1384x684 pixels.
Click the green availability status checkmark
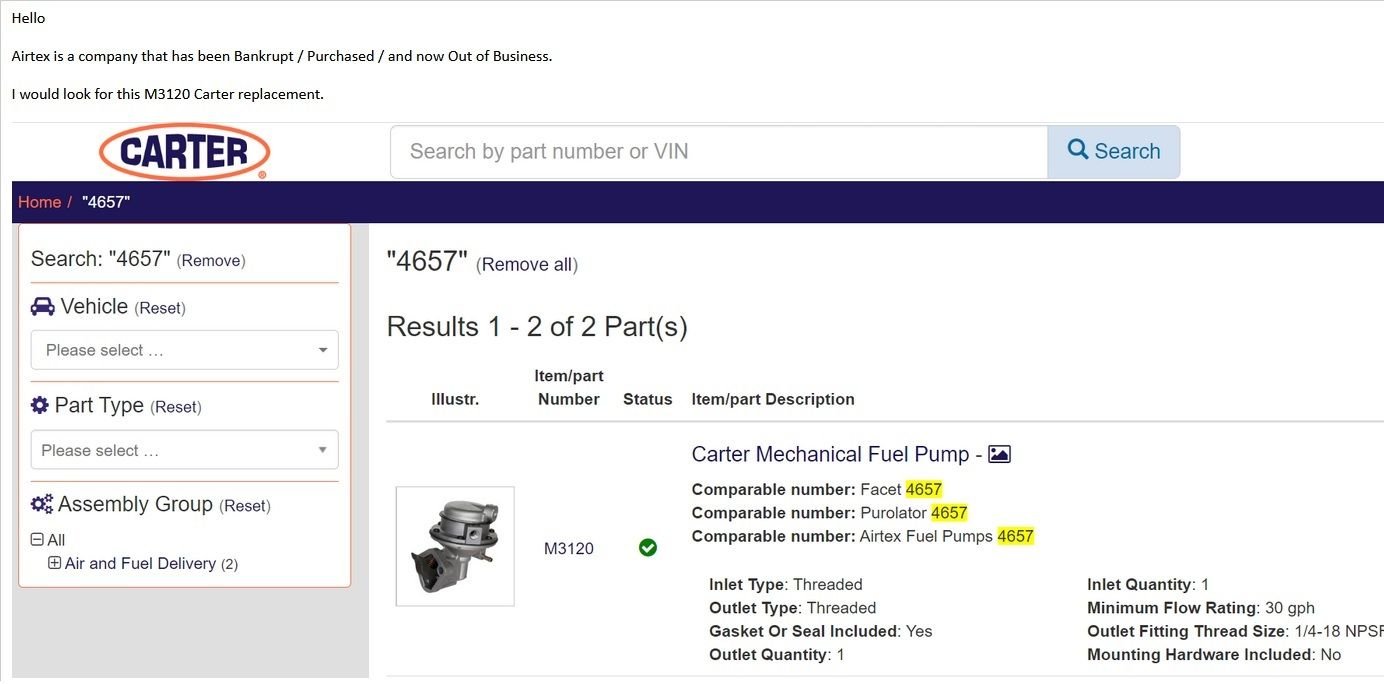pos(648,547)
